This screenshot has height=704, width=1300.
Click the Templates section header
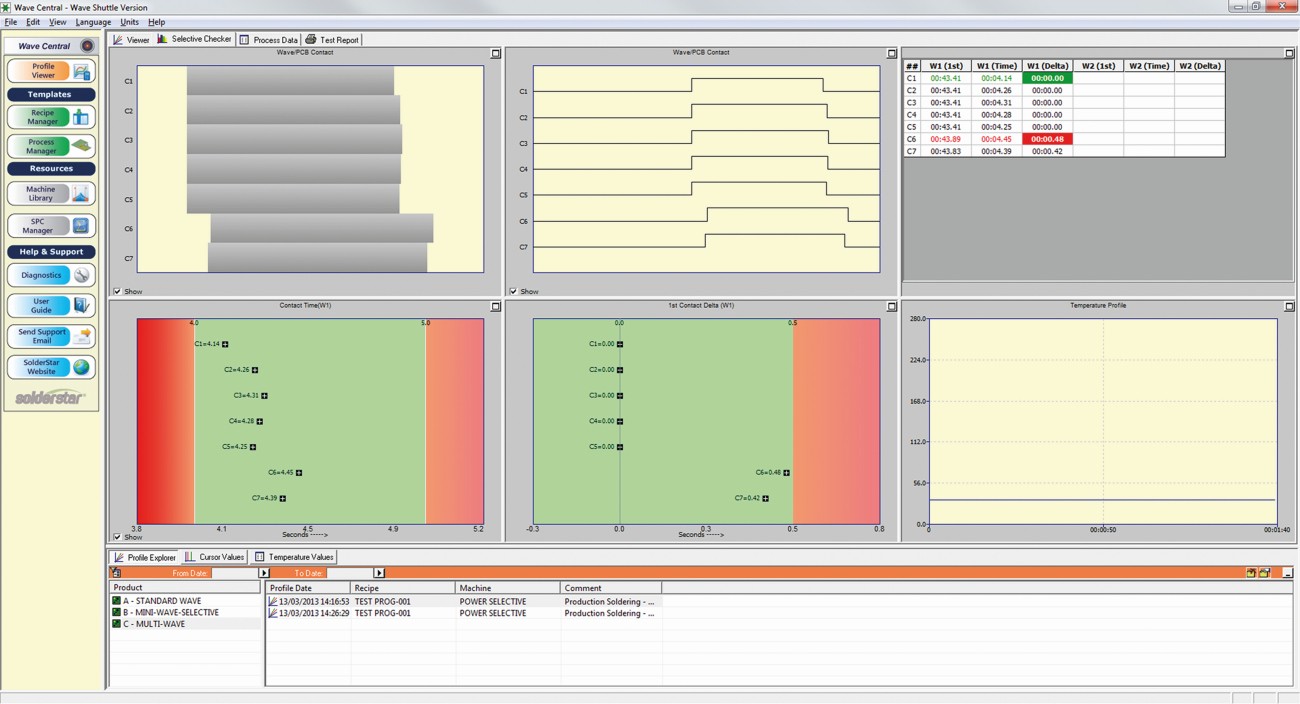[51, 94]
